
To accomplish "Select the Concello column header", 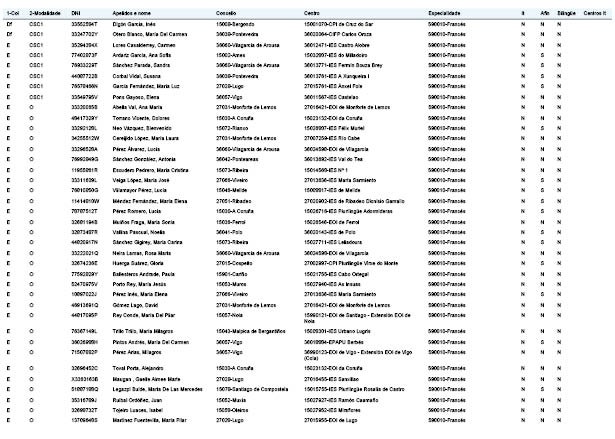I will pyautogui.click(x=226, y=13).
